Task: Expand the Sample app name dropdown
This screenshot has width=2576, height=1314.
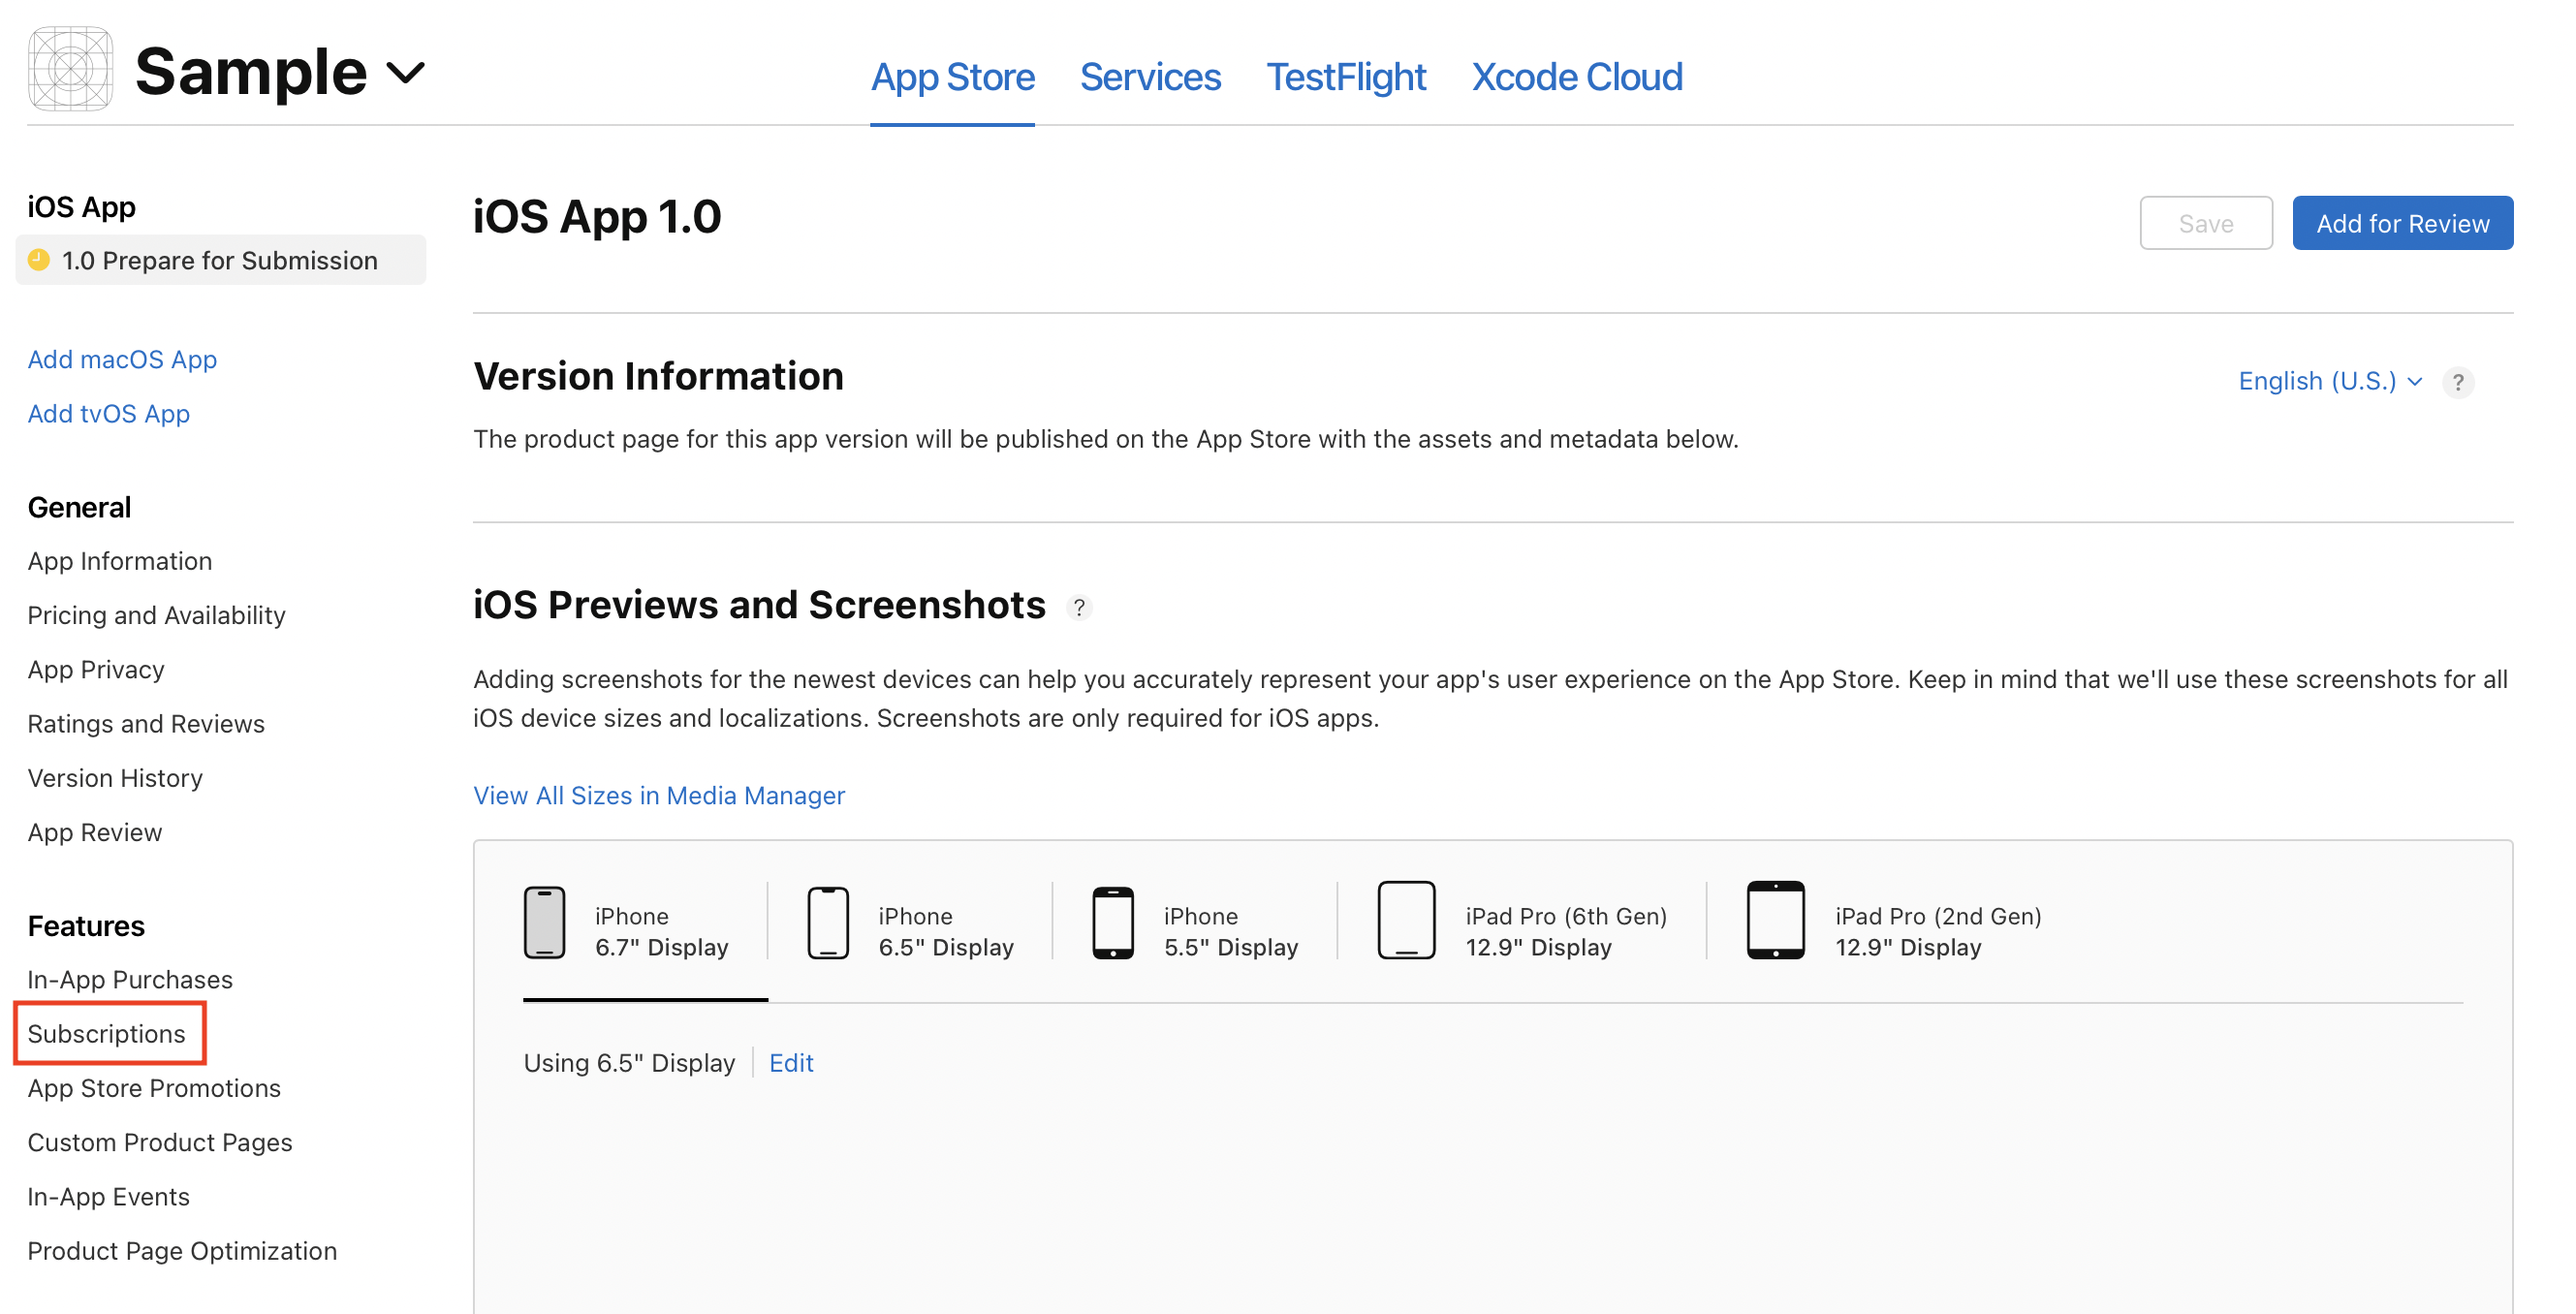Action: (x=405, y=72)
